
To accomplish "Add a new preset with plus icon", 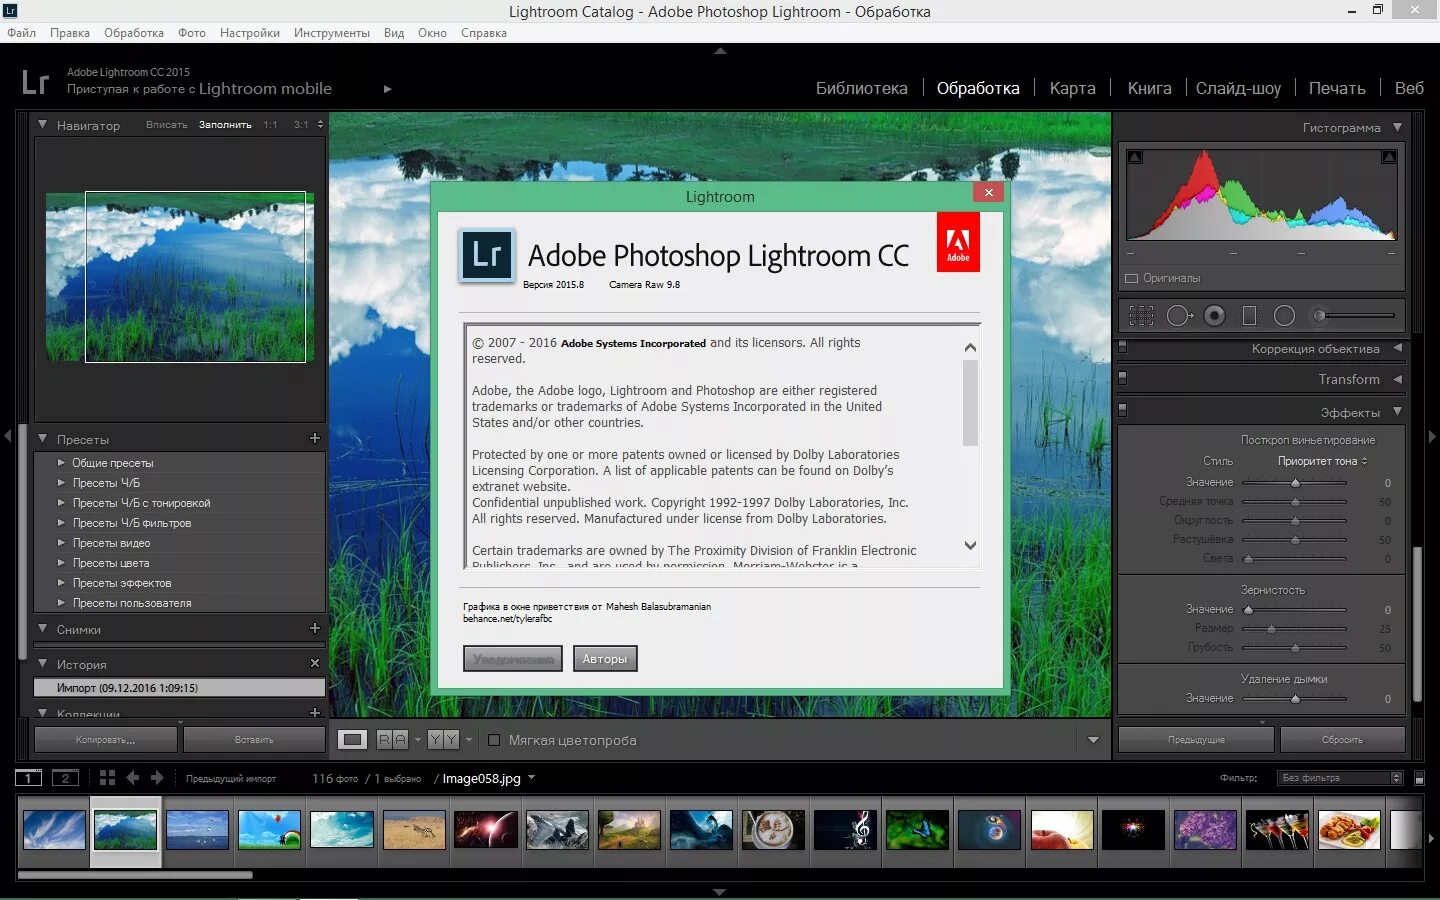I will tap(315, 438).
